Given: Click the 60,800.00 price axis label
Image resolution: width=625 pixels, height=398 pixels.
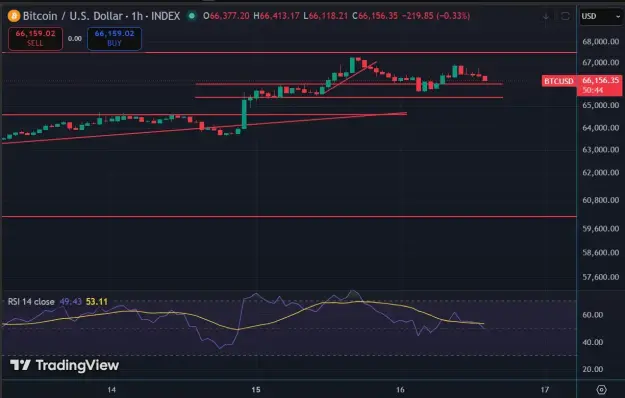Looking at the screenshot, I should [601, 200].
